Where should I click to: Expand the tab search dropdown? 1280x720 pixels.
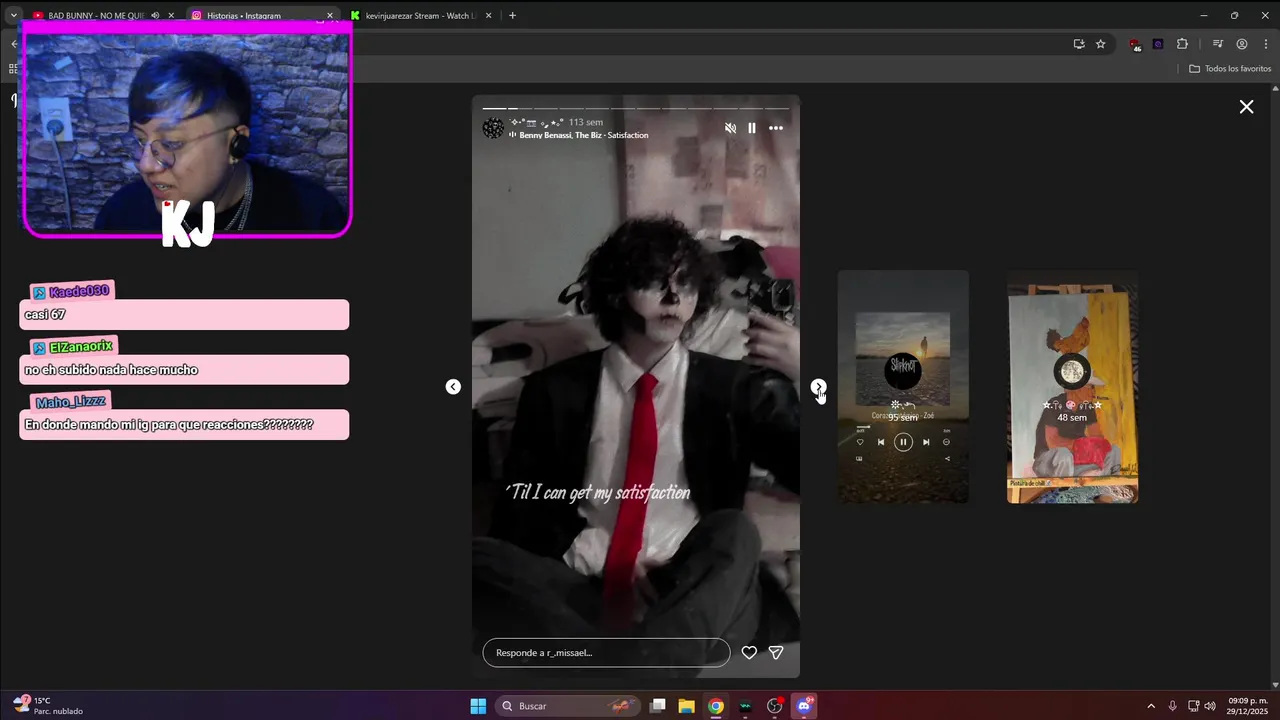[x=13, y=15]
